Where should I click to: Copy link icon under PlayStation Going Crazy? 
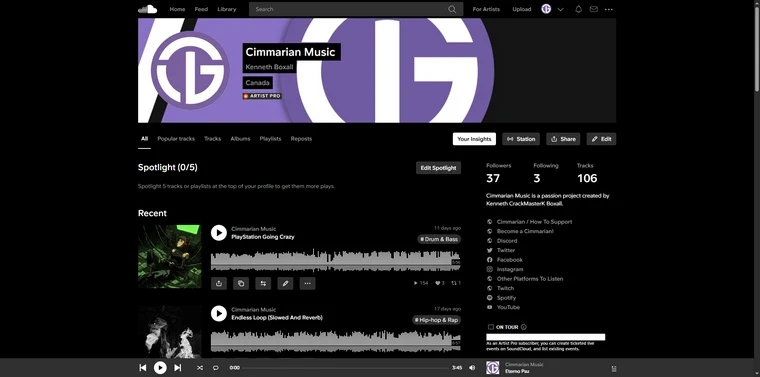(241, 283)
